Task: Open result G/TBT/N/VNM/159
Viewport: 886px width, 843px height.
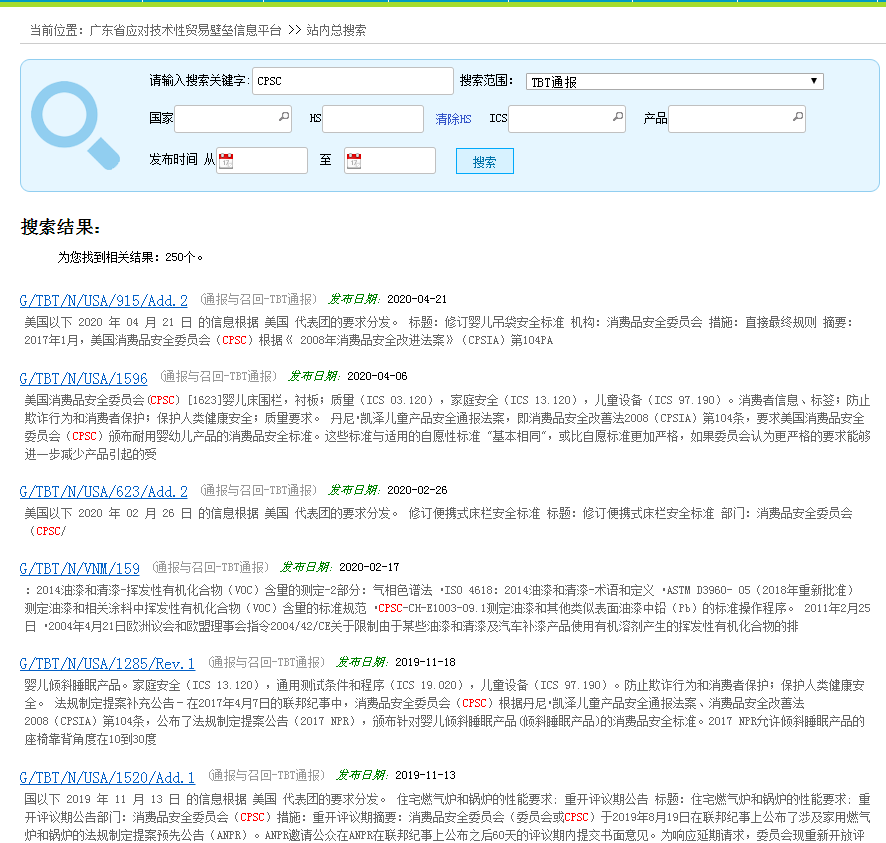Action: 79,568
